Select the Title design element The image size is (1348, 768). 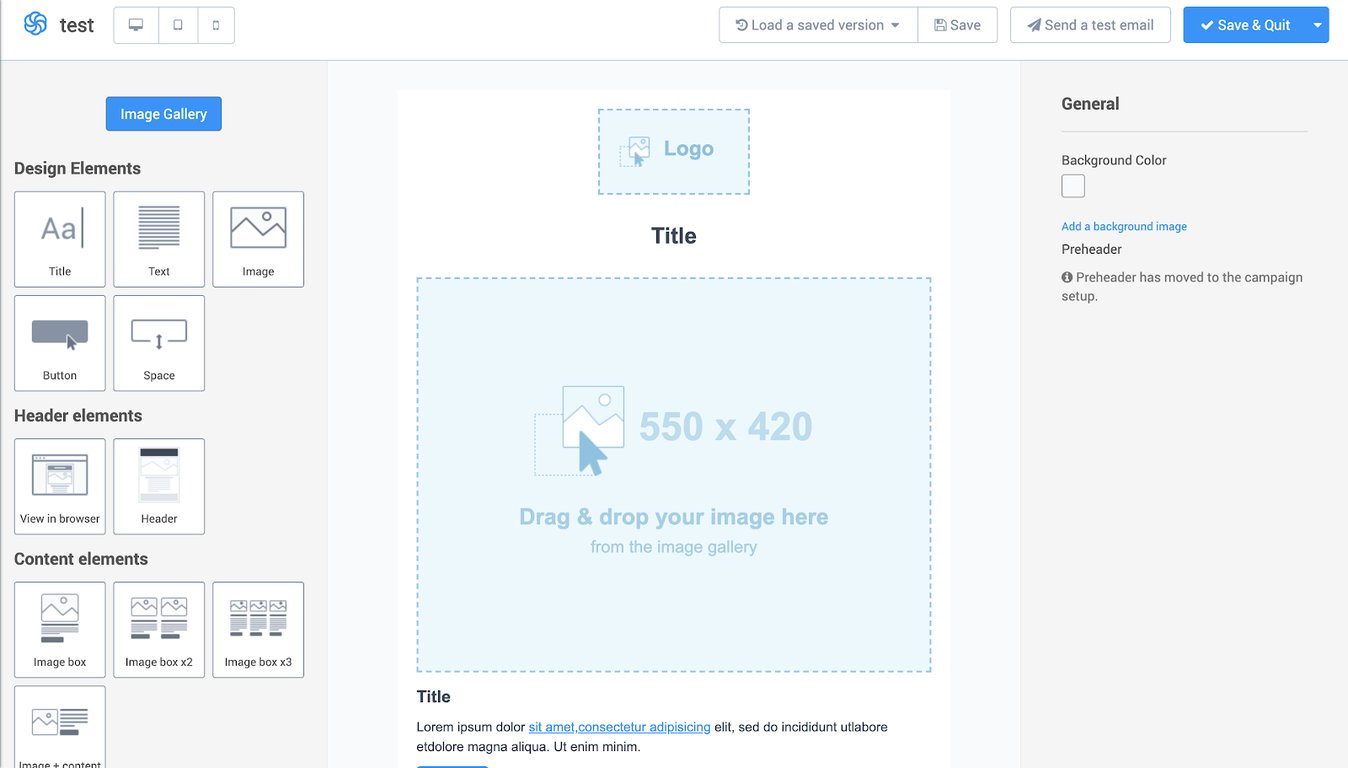pyautogui.click(x=60, y=239)
